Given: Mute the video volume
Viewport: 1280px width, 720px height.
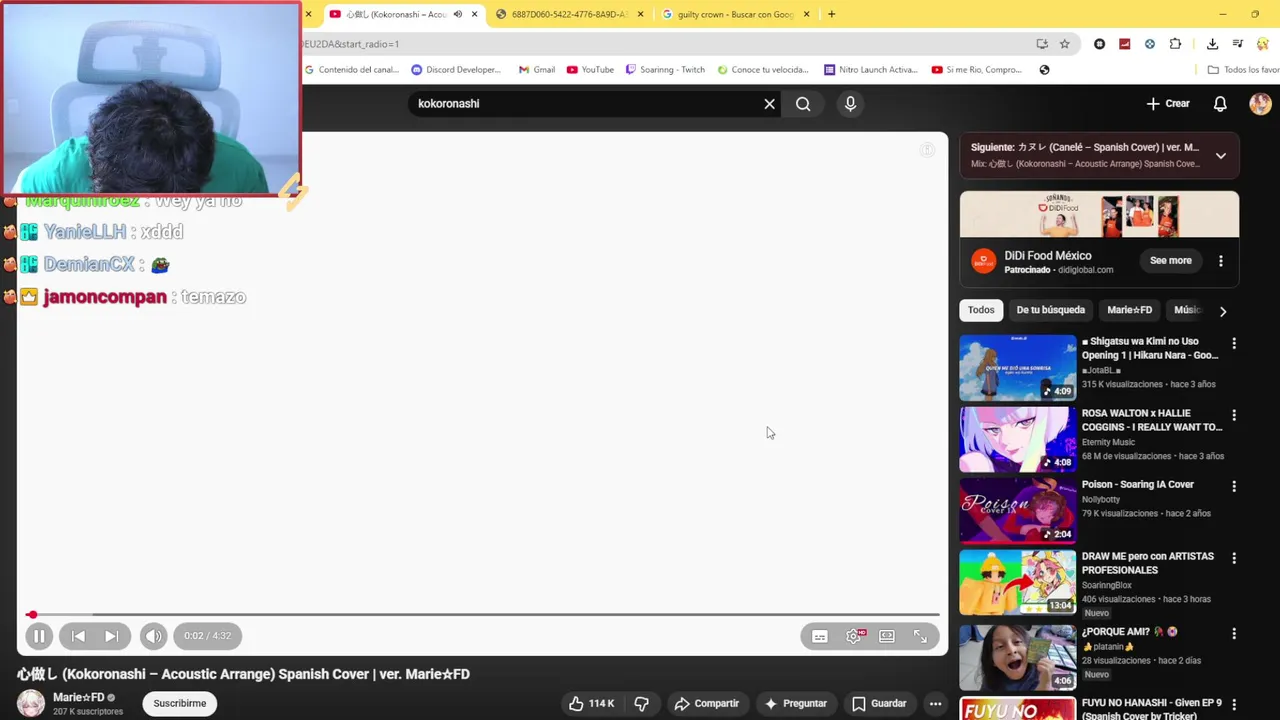Looking at the screenshot, I should [x=153, y=636].
